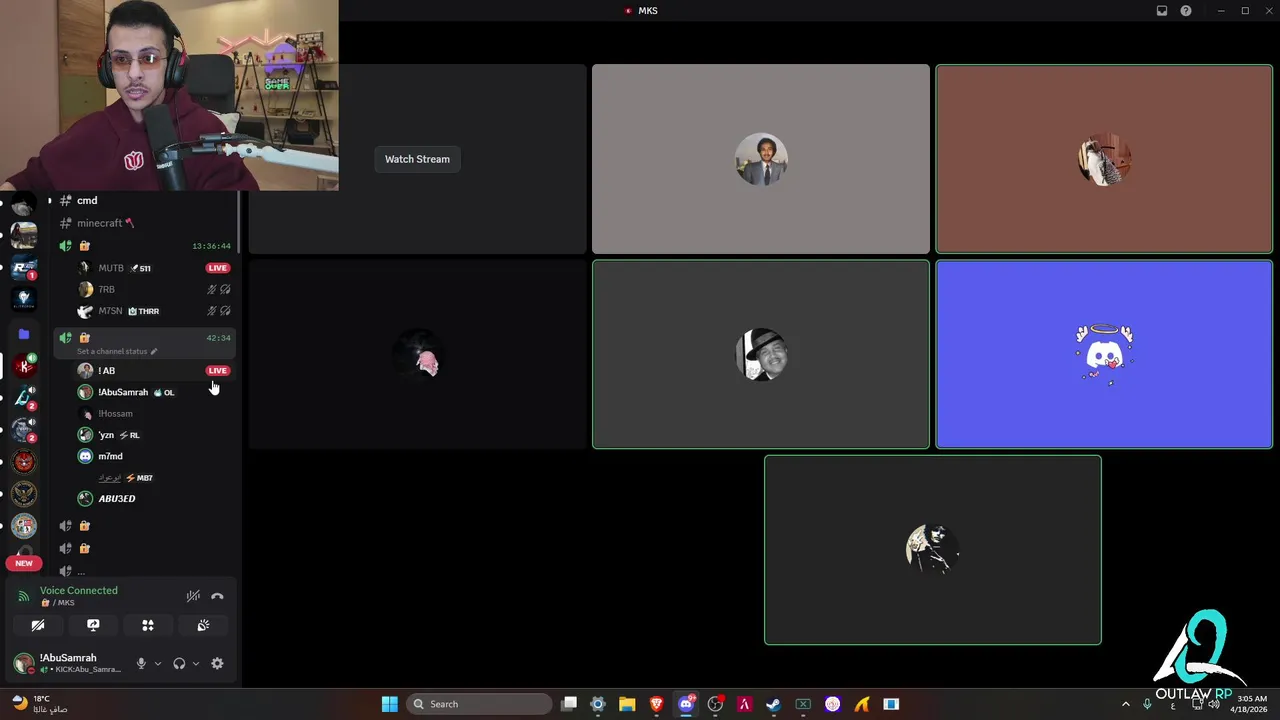1280x720 pixels.
Task: Open Settings gear on taskbar
Action: (598, 704)
